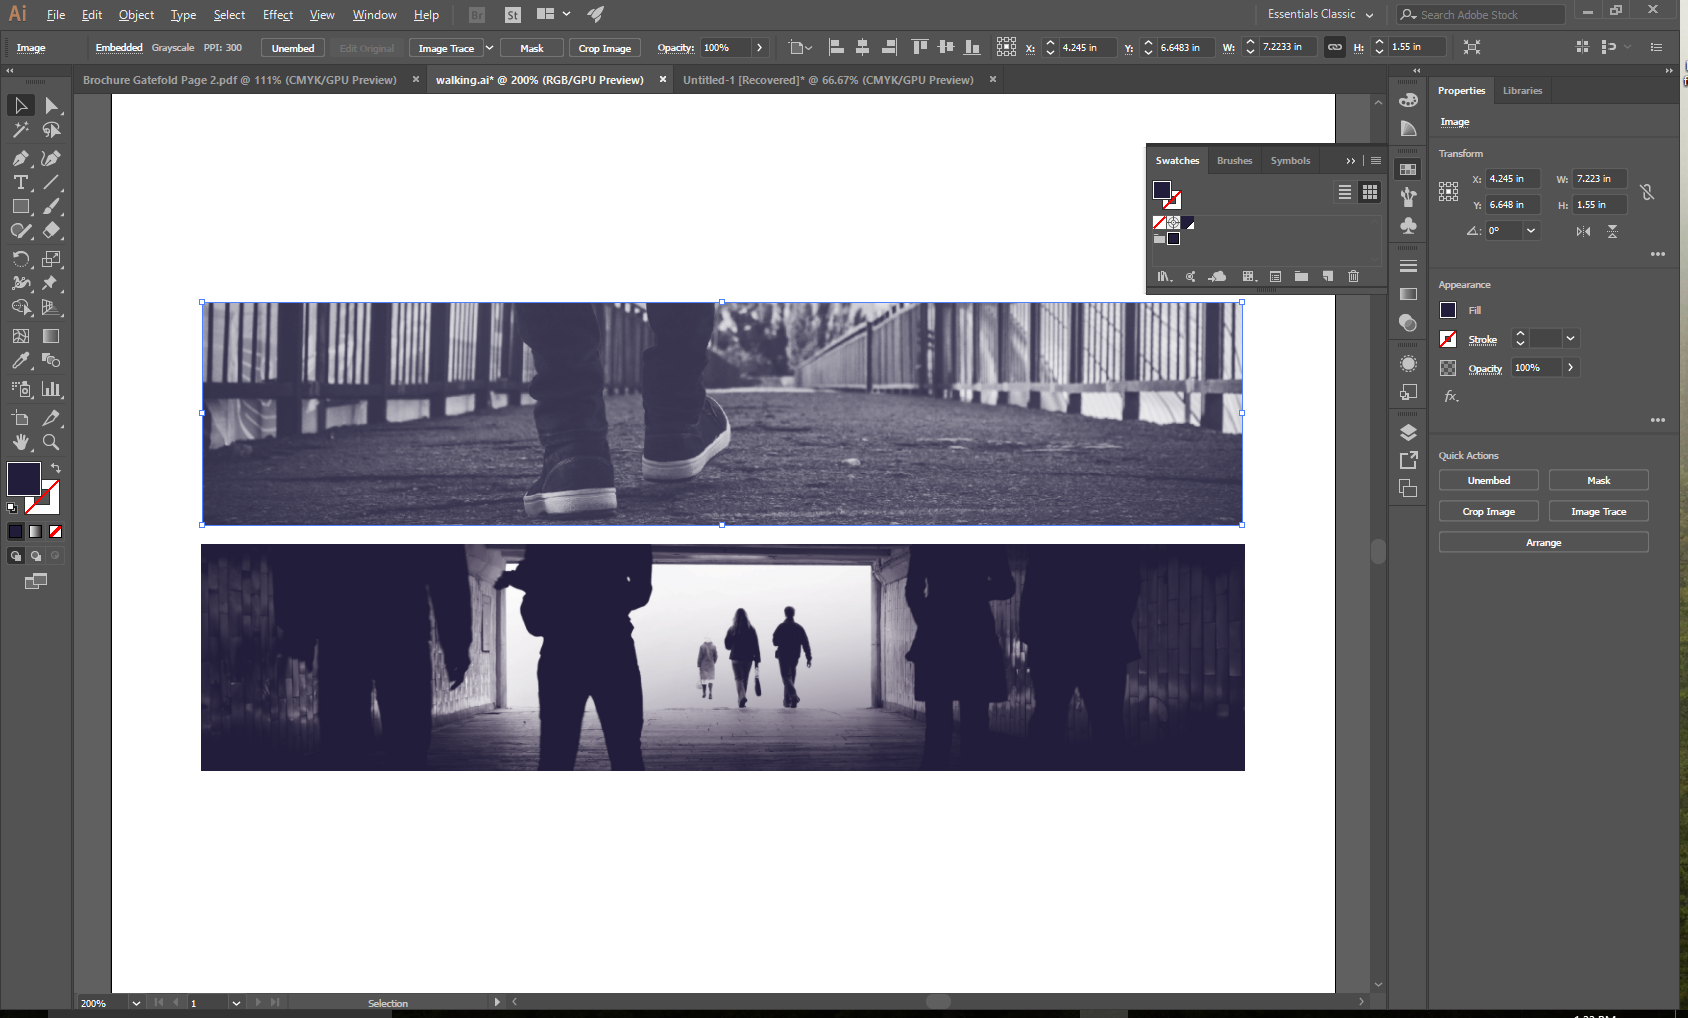
Task: Open the Layers panel from the dock
Action: click(1408, 432)
